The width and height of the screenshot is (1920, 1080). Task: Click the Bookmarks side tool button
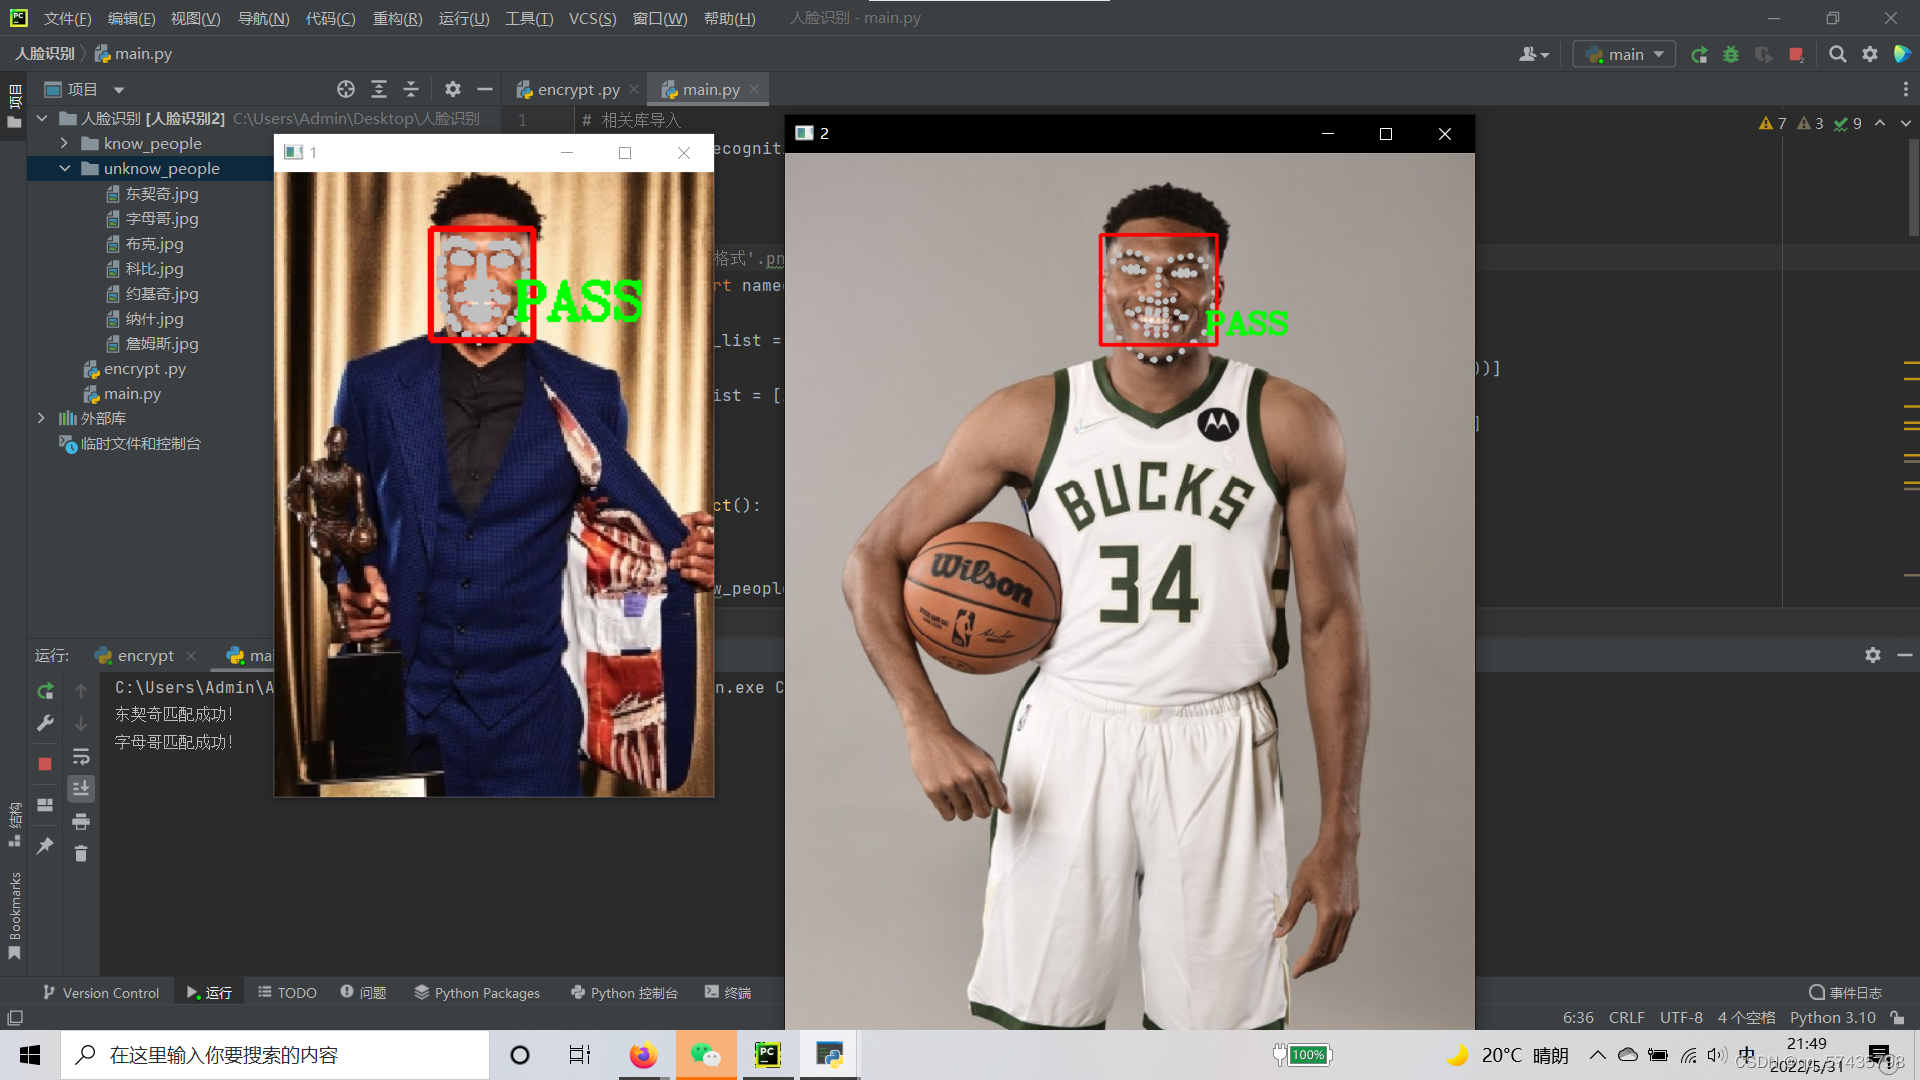[14, 915]
